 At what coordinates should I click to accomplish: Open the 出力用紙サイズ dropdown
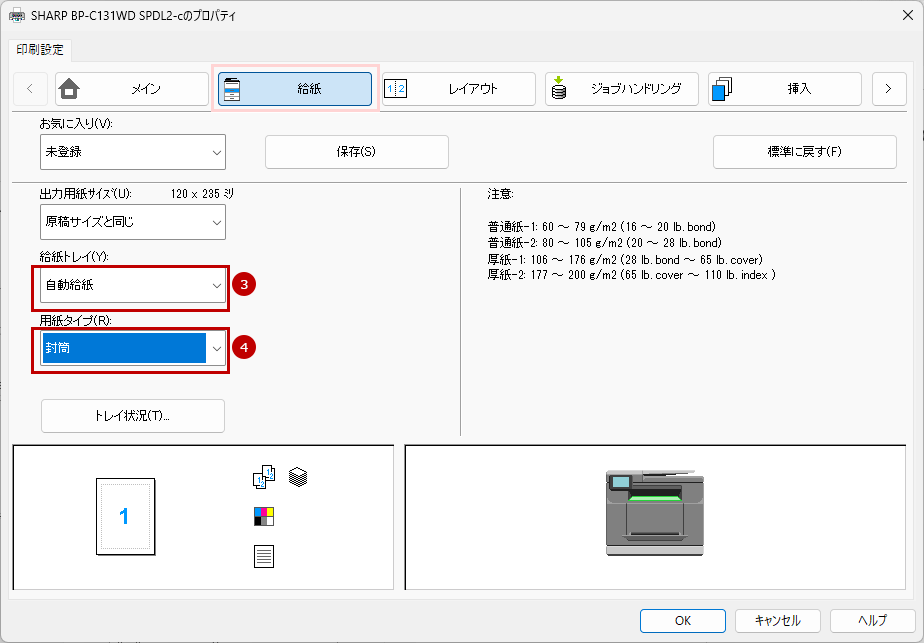click(132, 222)
